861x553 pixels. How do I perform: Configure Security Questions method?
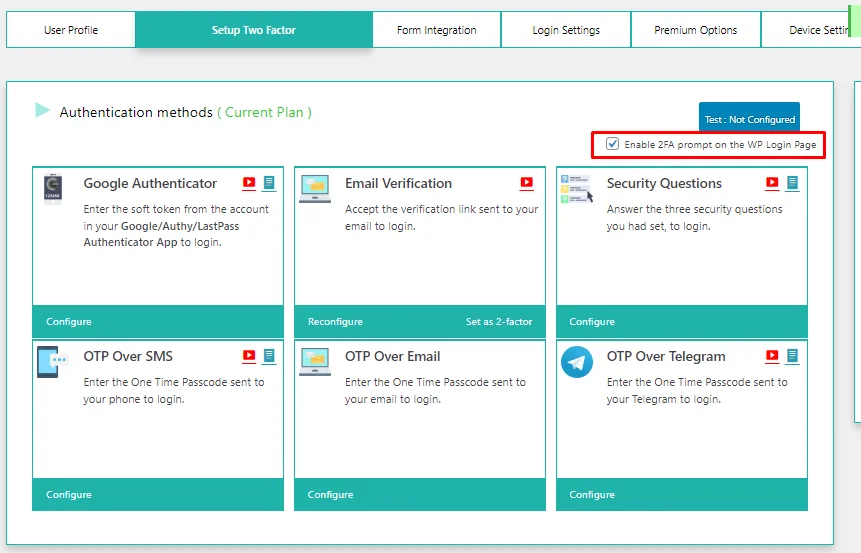pos(592,322)
